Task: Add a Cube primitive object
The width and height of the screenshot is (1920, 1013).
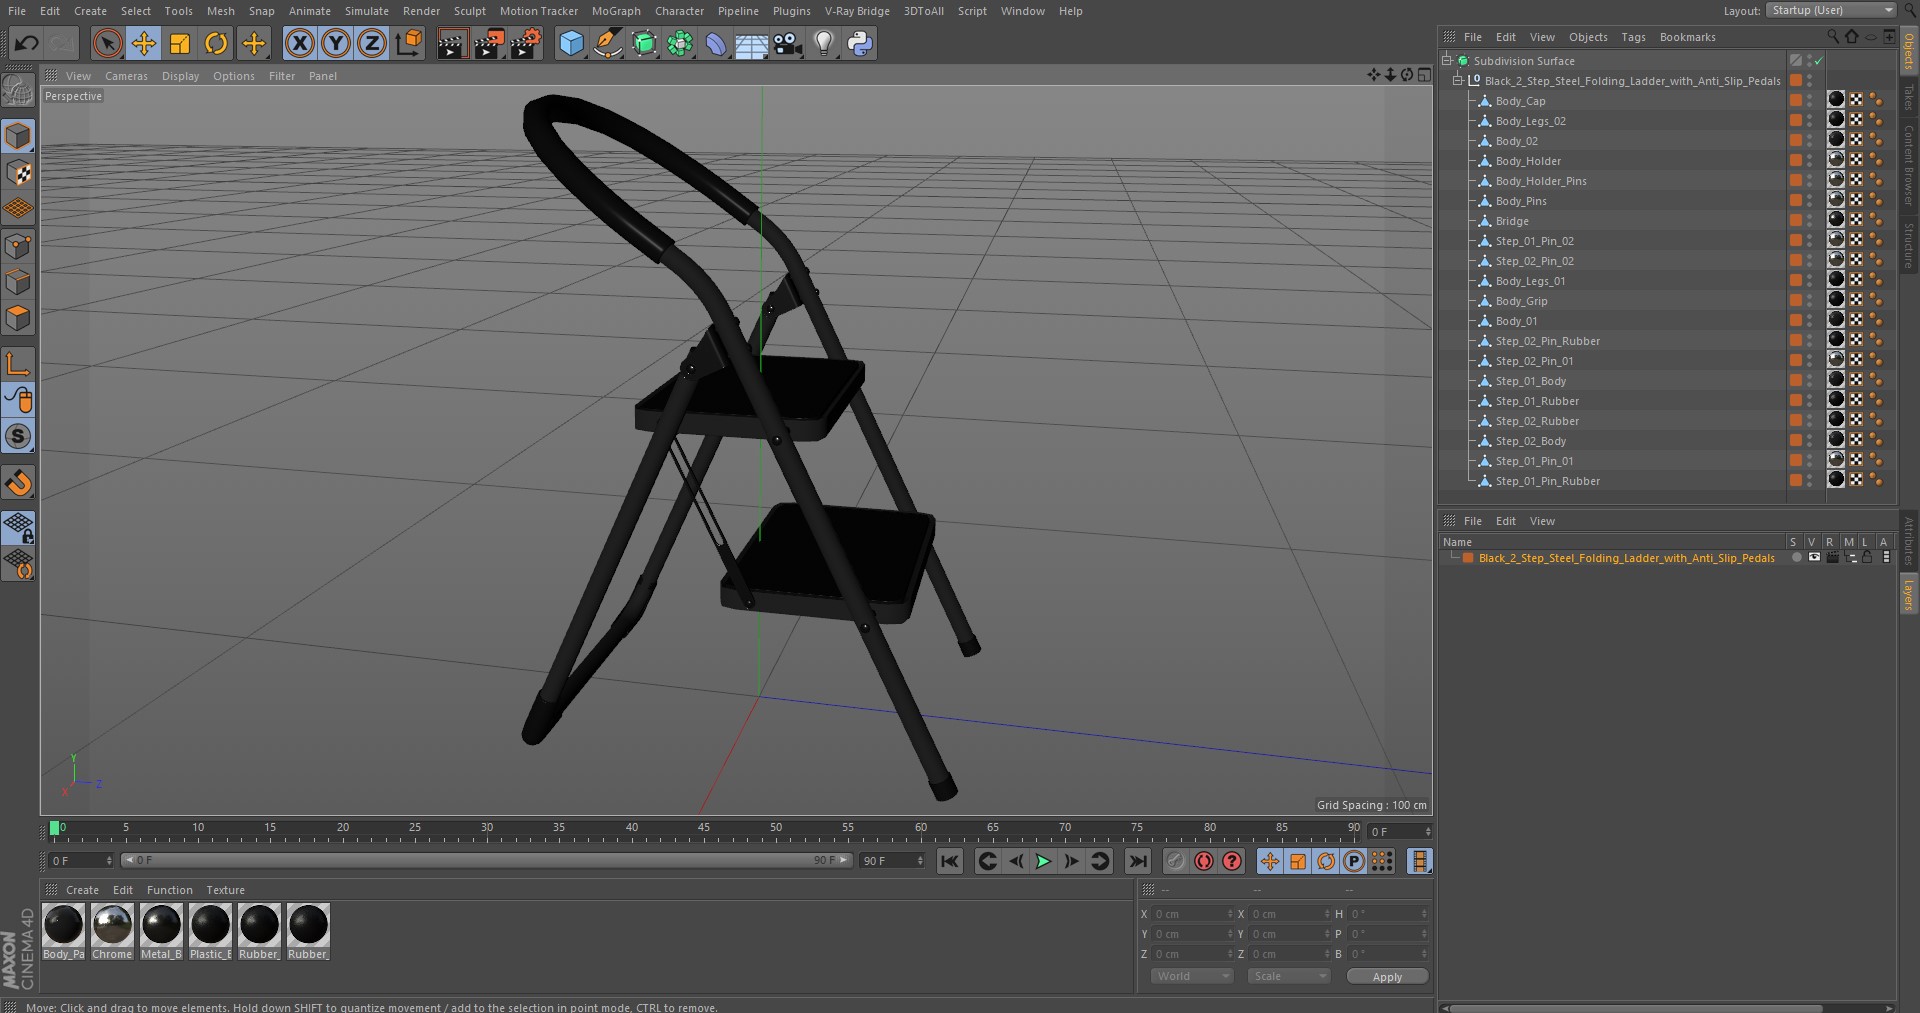Action: pyautogui.click(x=571, y=43)
